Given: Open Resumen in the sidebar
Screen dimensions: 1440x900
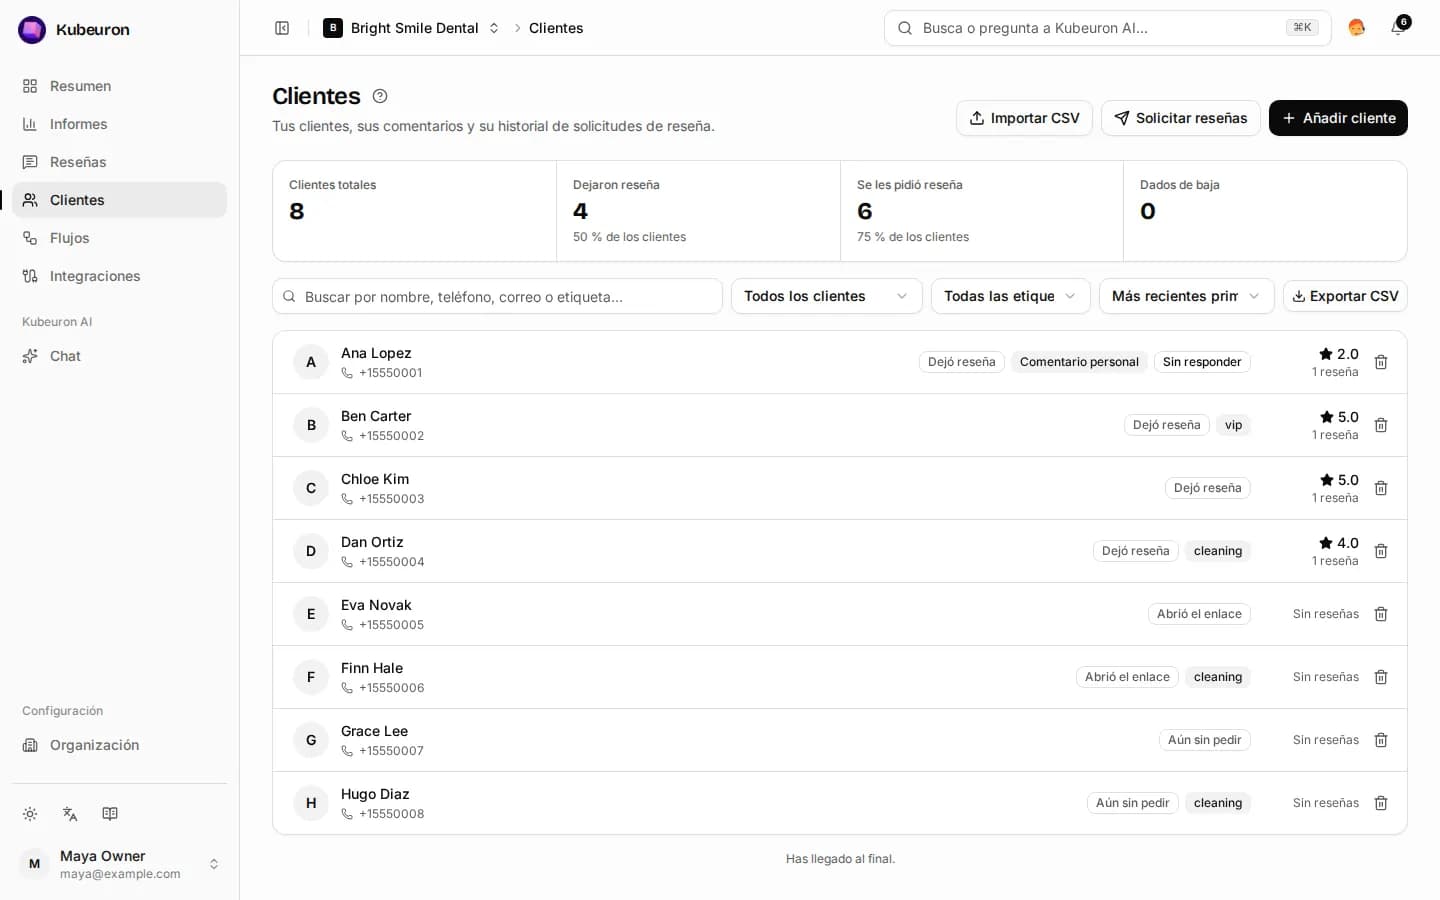Looking at the screenshot, I should (119, 86).
